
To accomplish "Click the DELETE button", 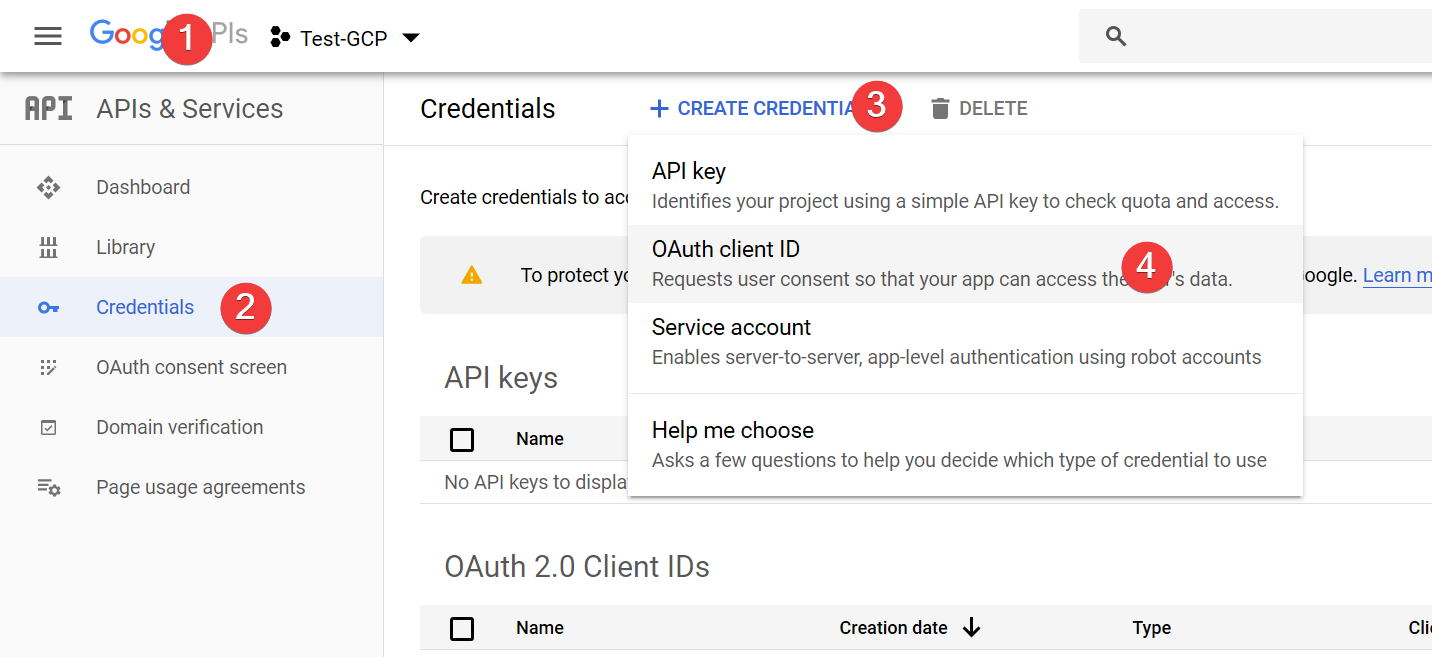I will tap(978, 108).
